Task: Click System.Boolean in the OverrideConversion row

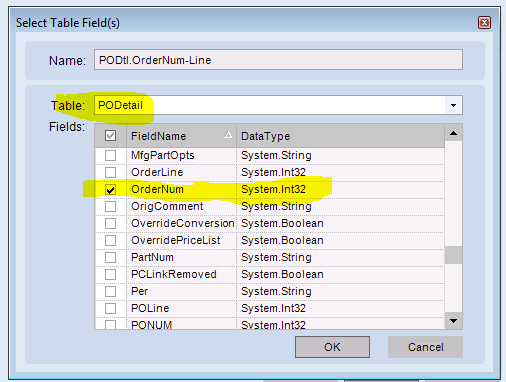Action: click(282, 223)
